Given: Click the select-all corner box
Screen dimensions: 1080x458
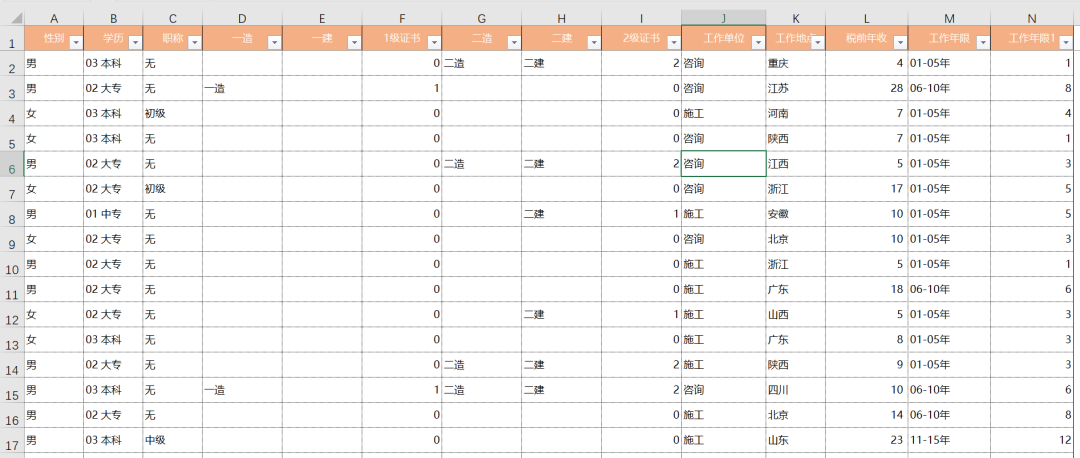Looking at the screenshot, I should point(11,17).
